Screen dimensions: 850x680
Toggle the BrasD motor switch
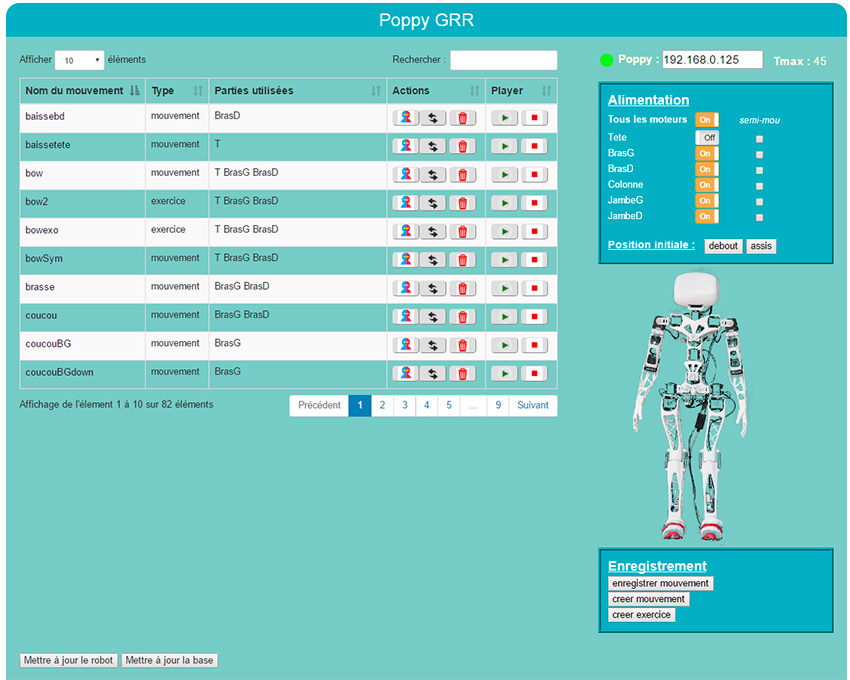(x=707, y=169)
